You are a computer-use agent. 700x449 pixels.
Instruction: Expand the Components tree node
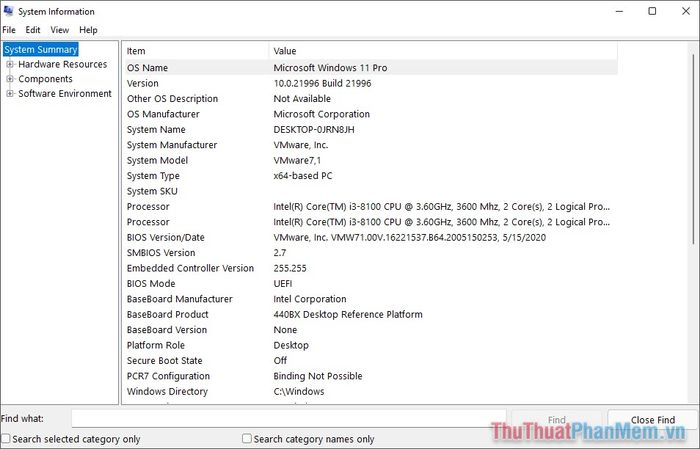(x=10, y=79)
